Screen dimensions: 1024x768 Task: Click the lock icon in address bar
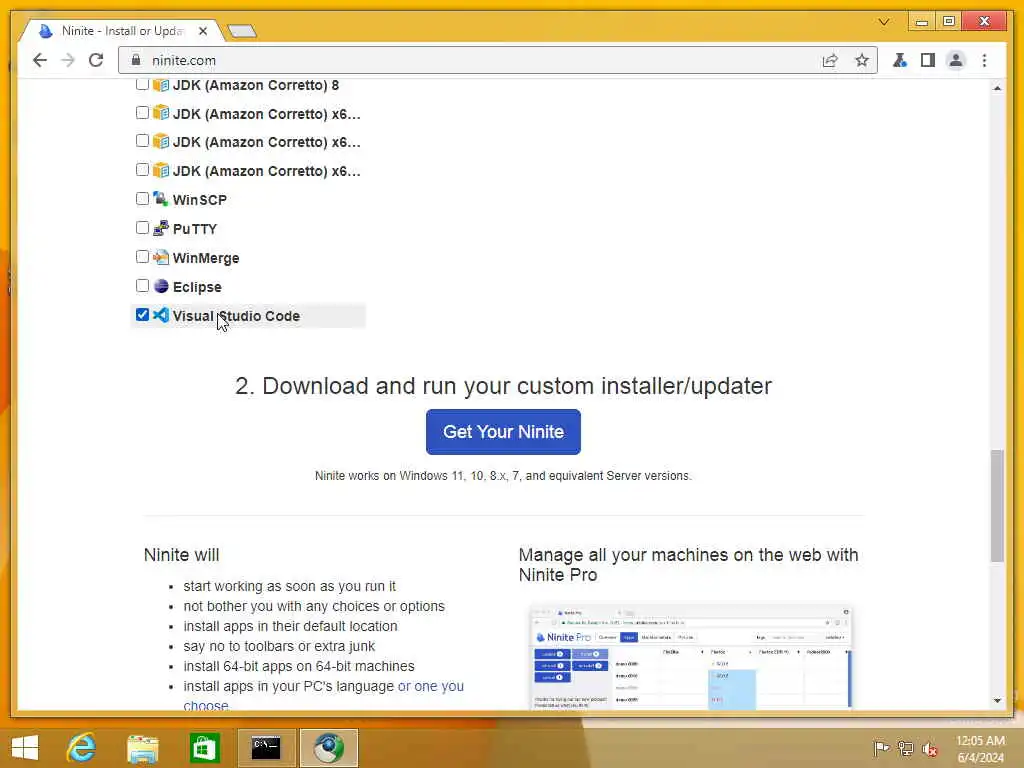point(136,60)
